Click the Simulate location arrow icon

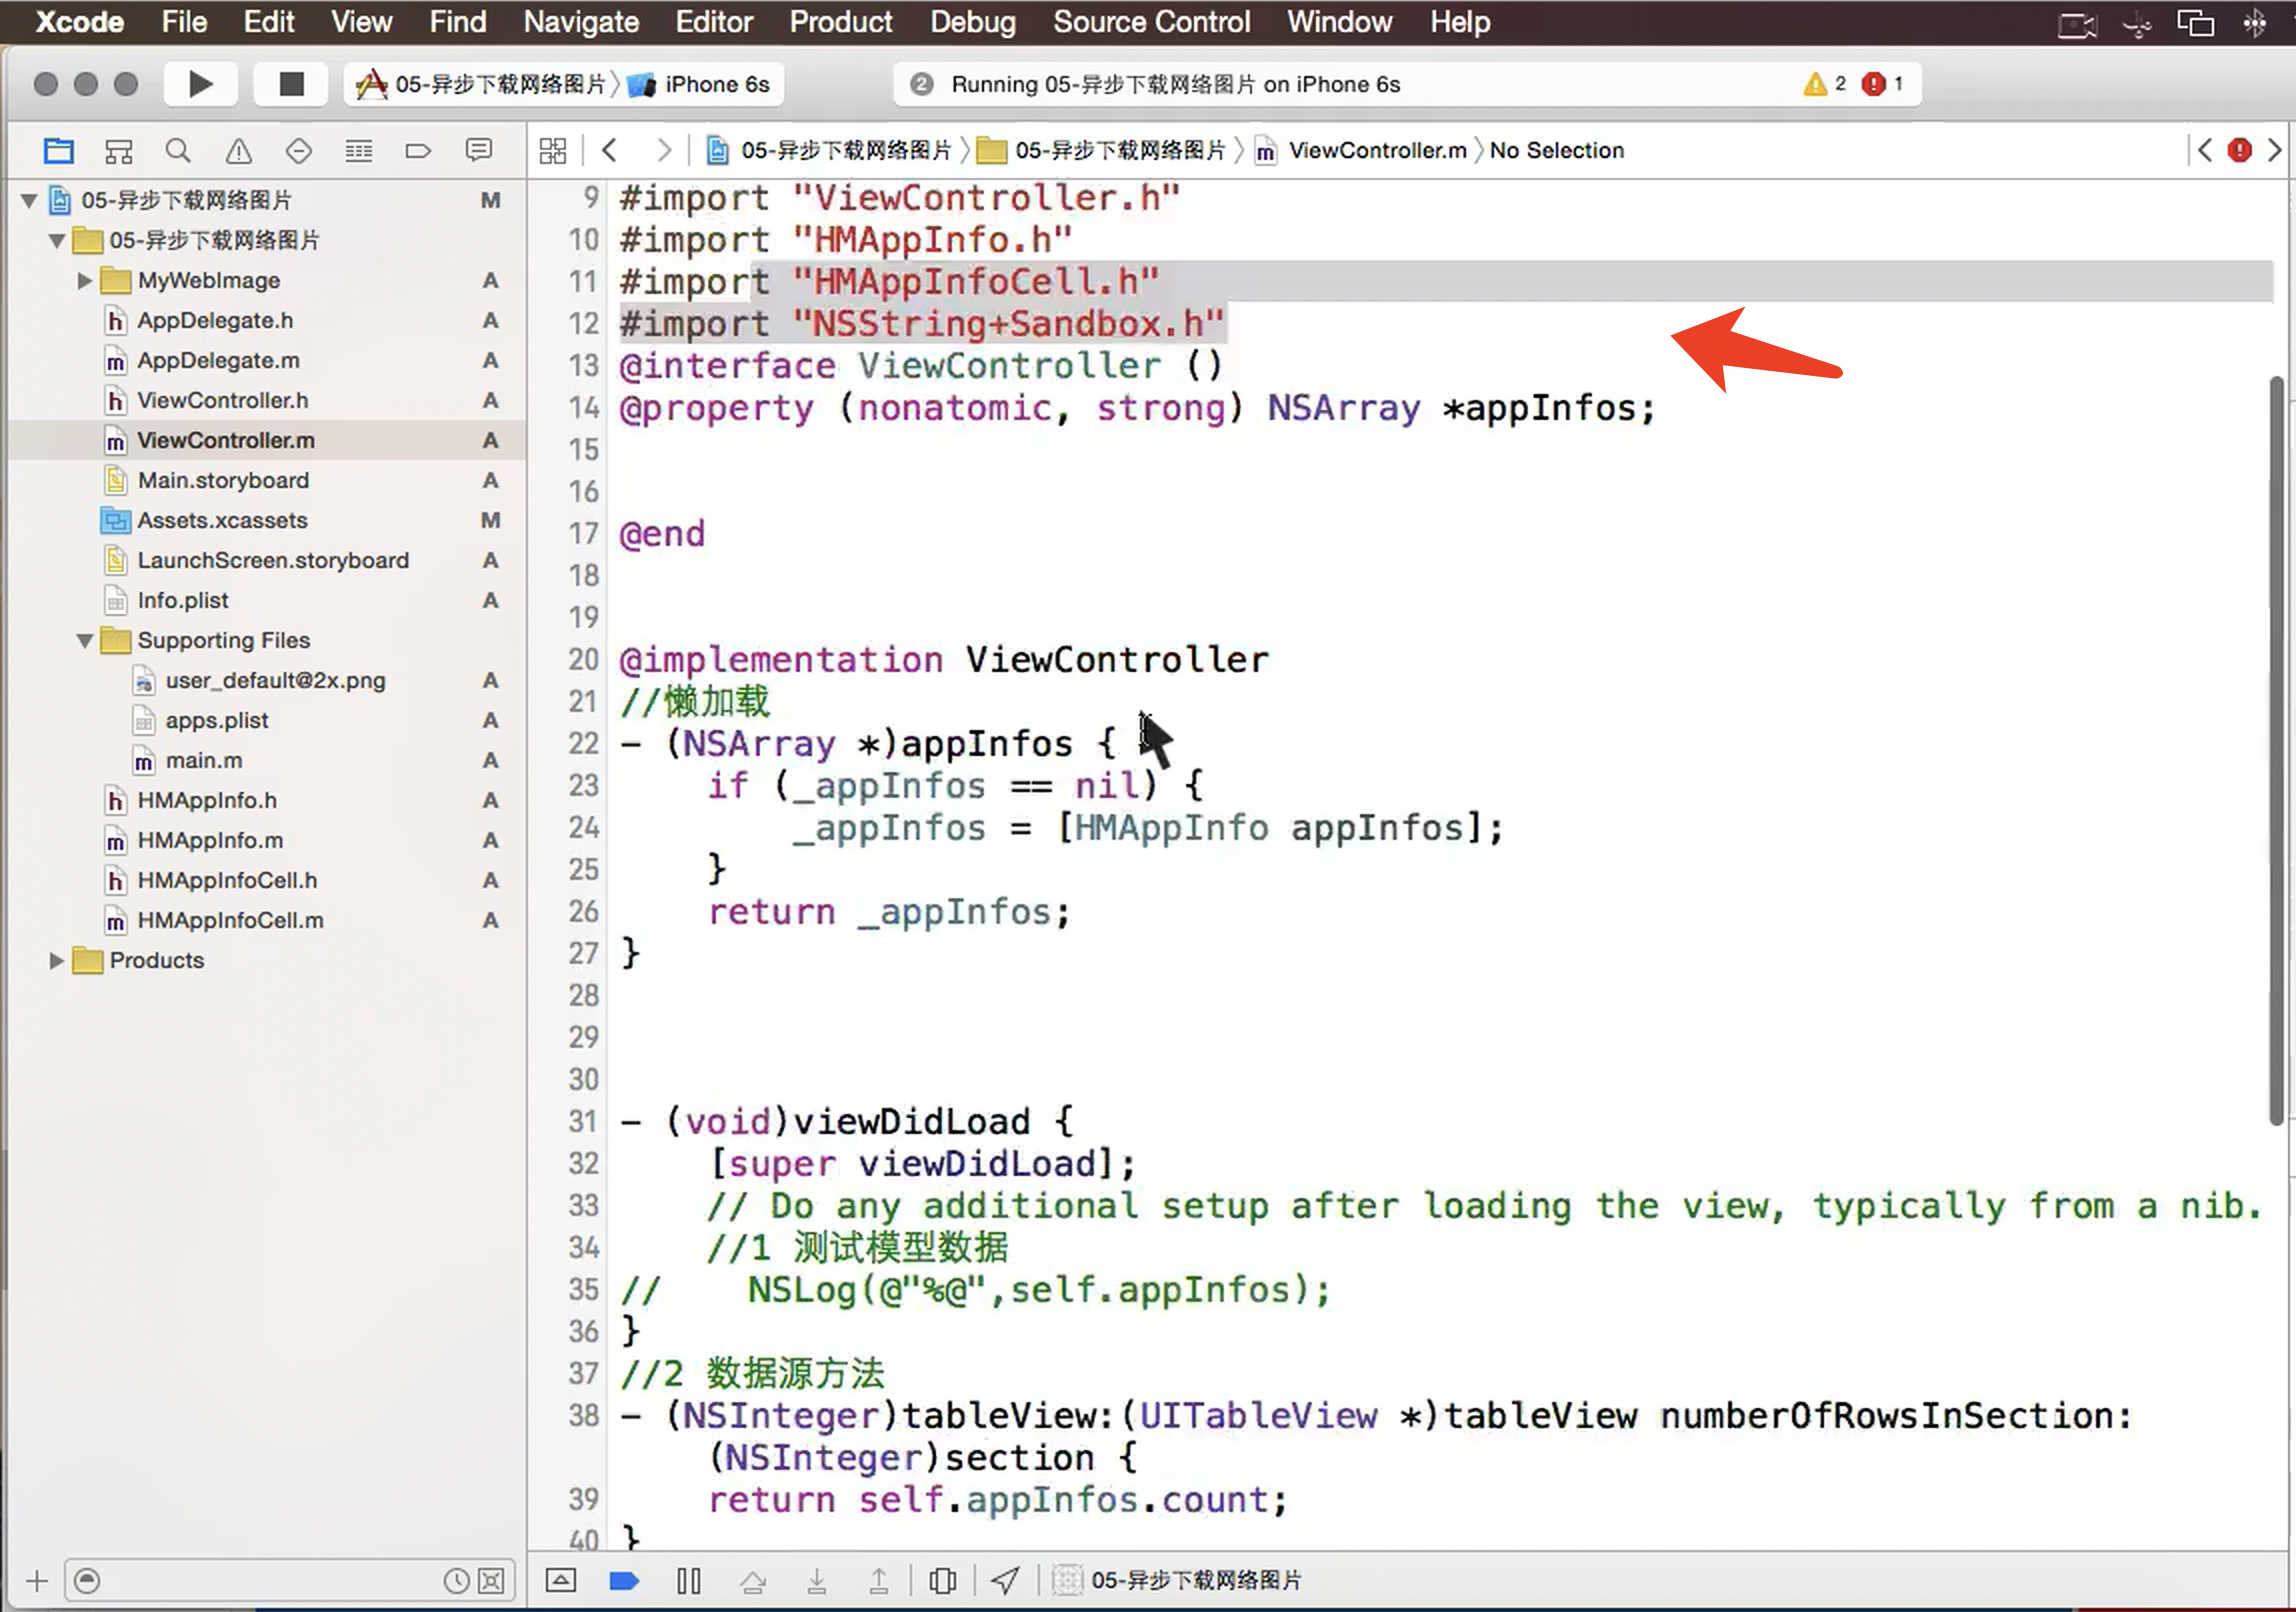click(x=1005, y=1580)
